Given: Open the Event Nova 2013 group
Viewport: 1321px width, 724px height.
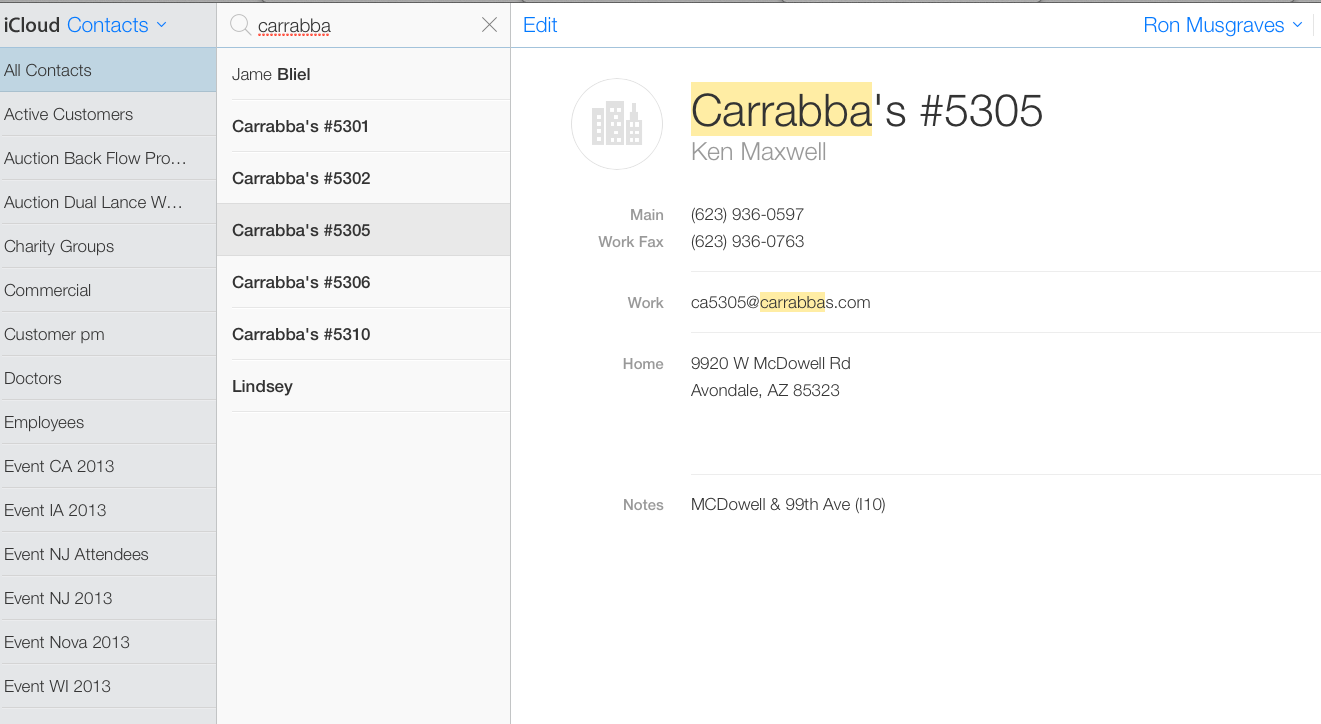Looking at the screenshot, I should [108, 642].
